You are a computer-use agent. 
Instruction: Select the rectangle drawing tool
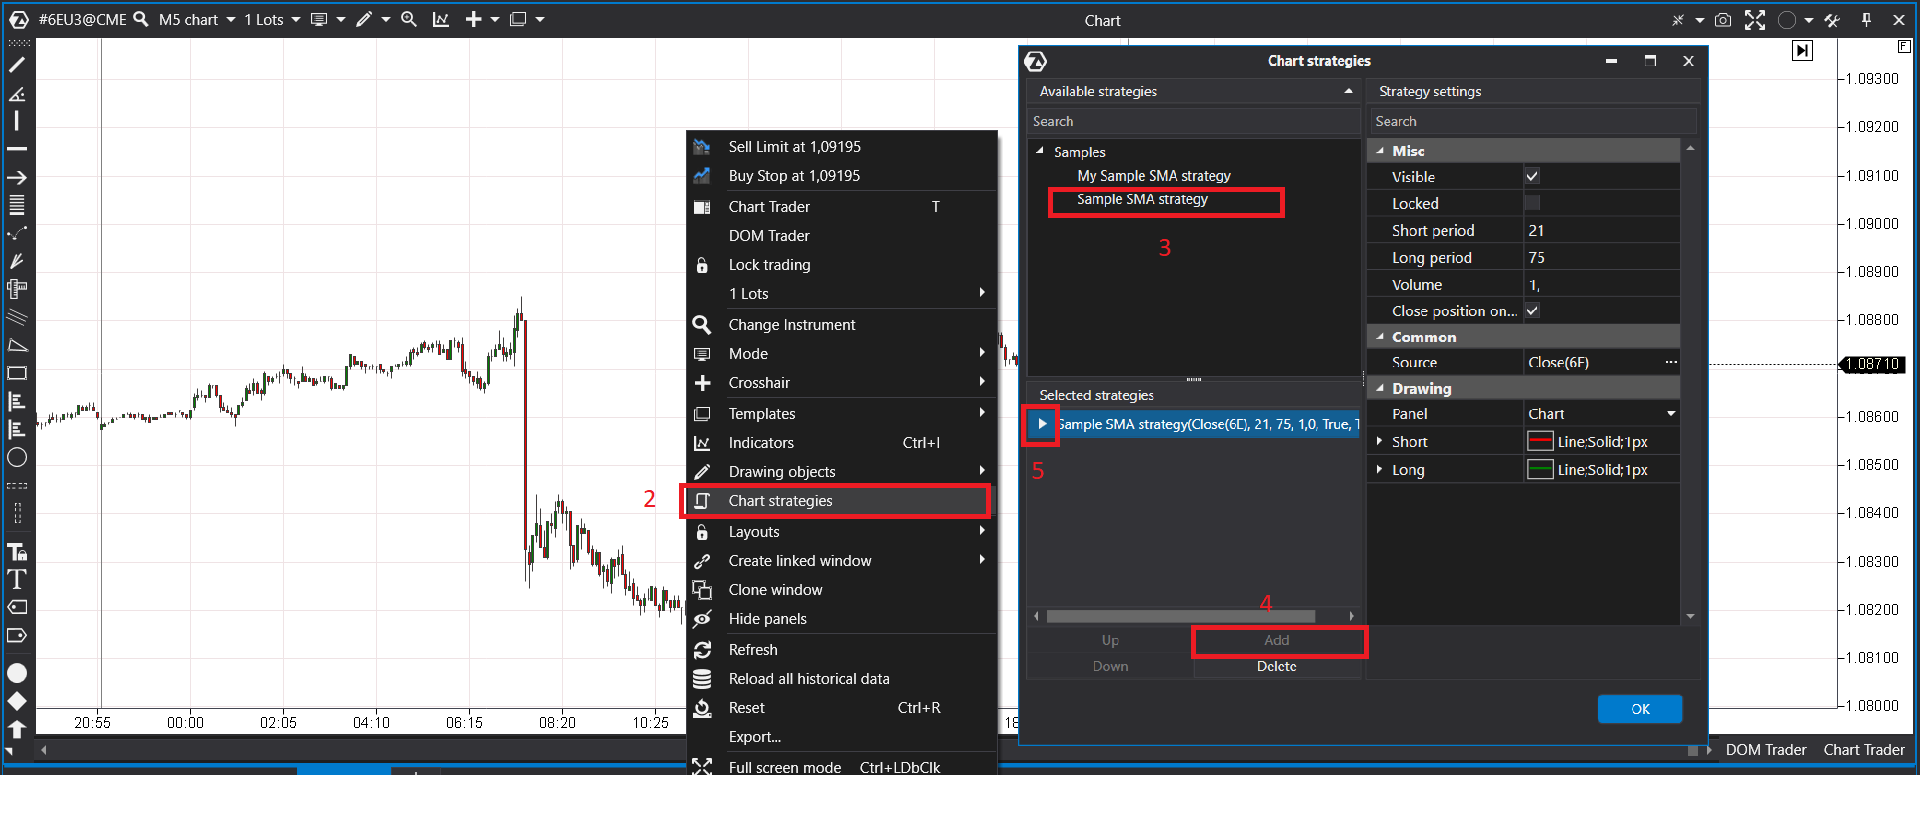coord(17,373)
